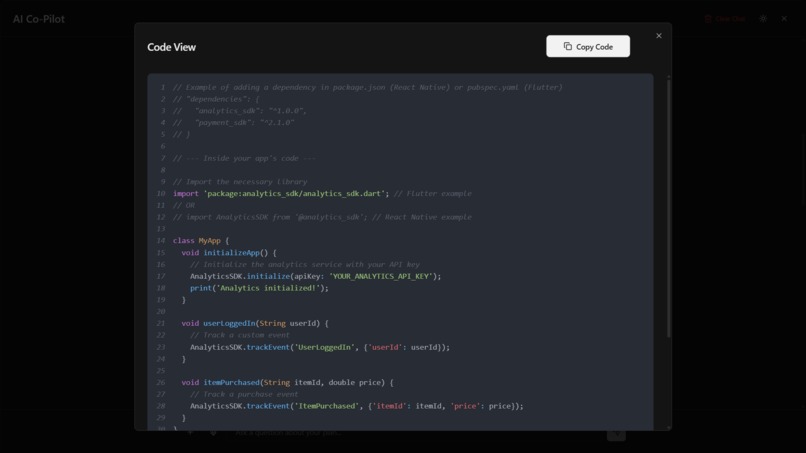The image size is (806, 453).
Task: Click the 'class MyApp {' line
Action: (201, 241)
